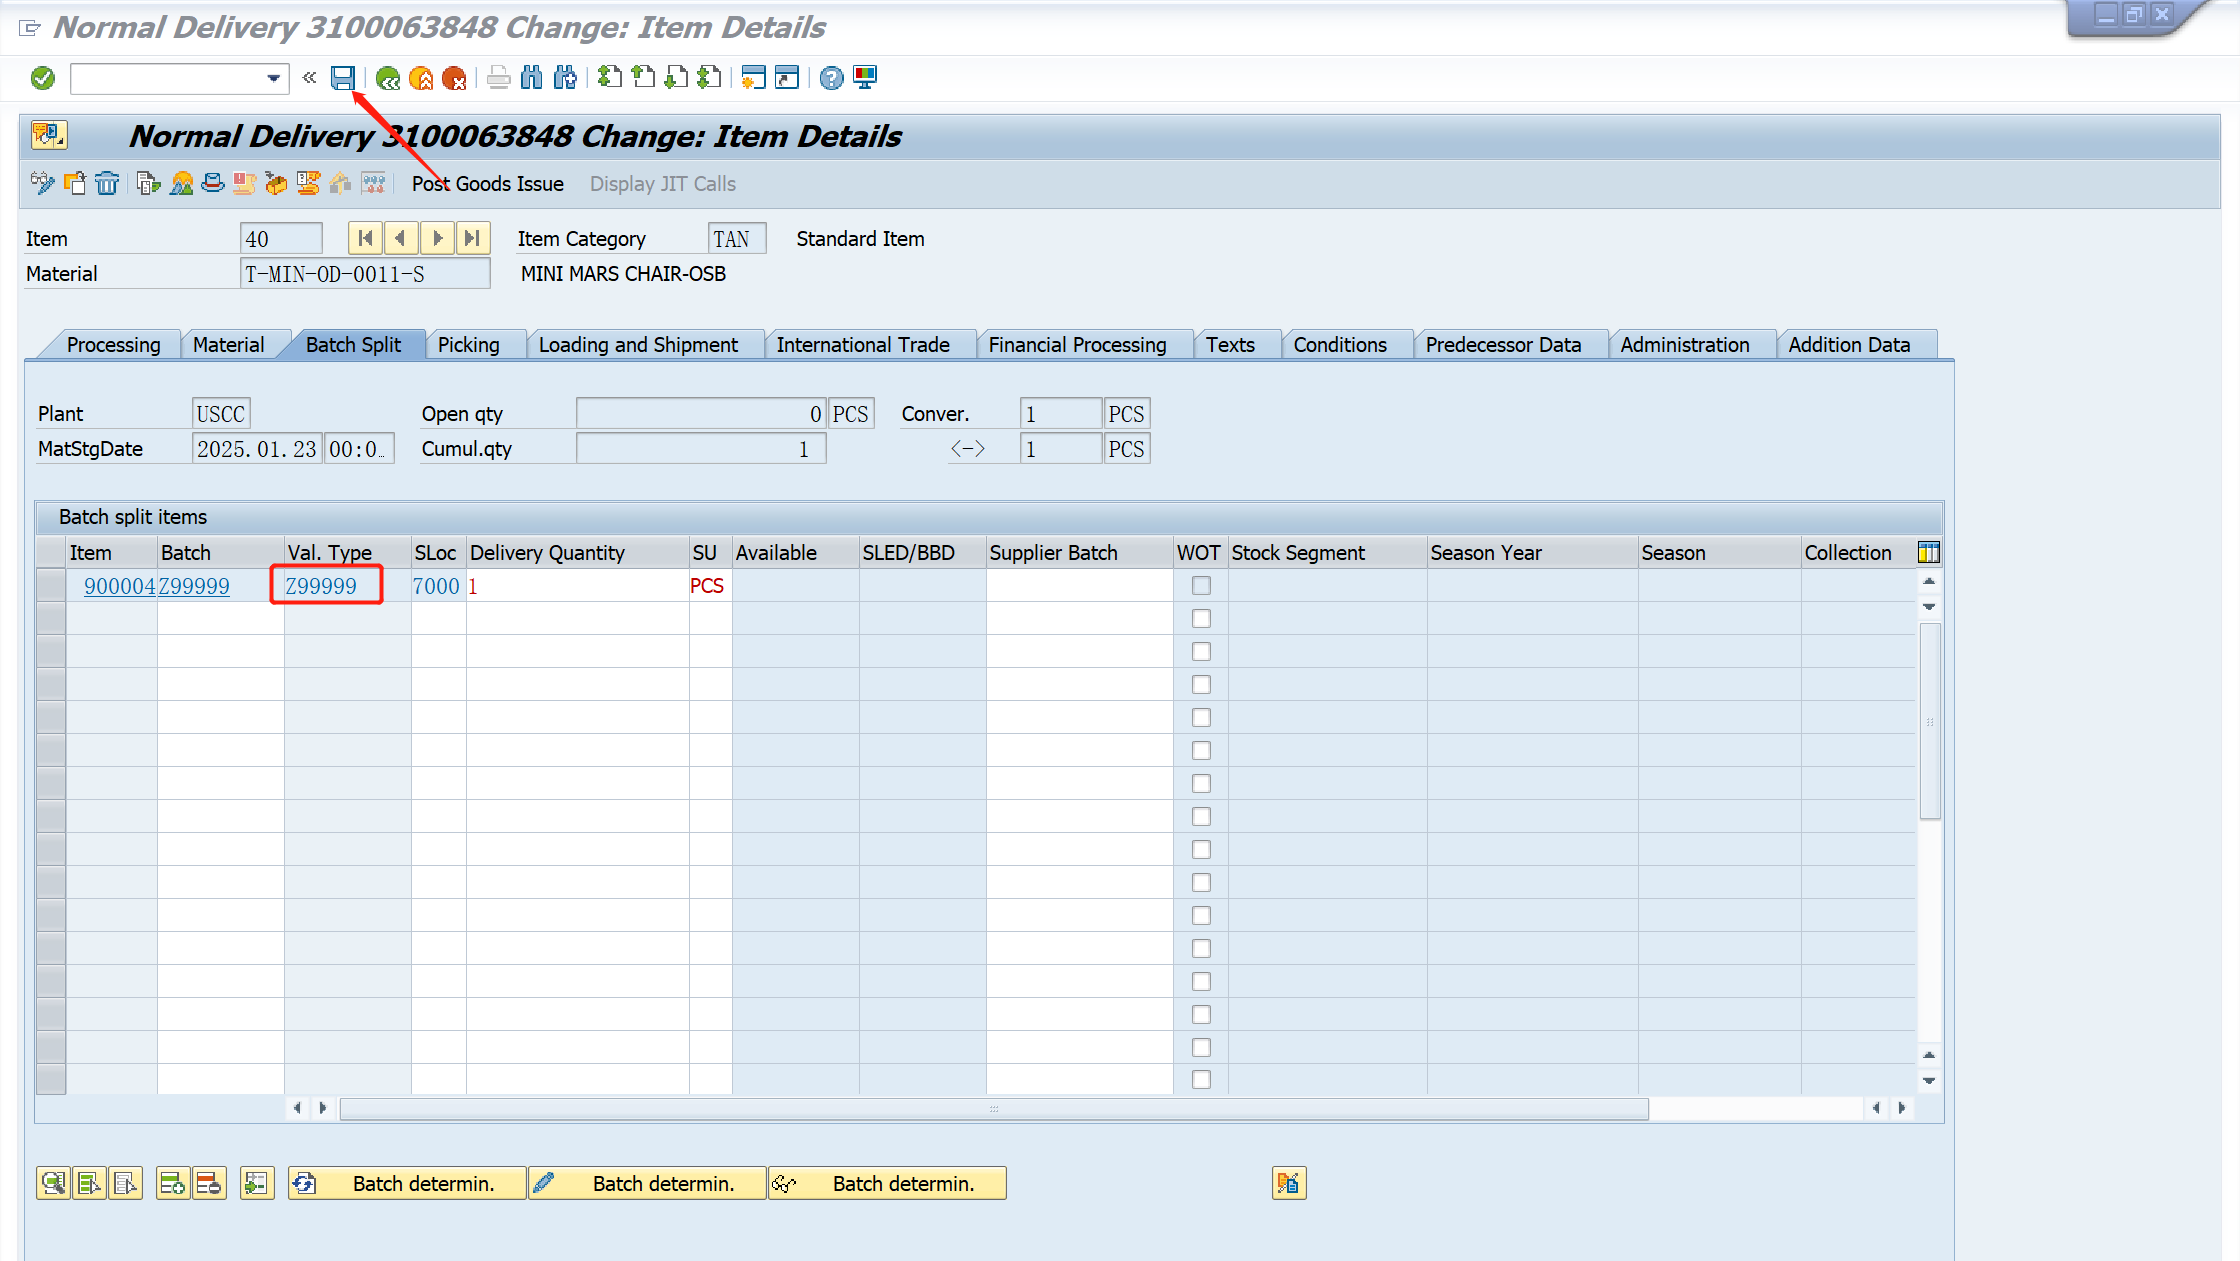2240x1261 pixels.
Task: Check the WOT checkbox in third row
Action: pos(1201,652)
